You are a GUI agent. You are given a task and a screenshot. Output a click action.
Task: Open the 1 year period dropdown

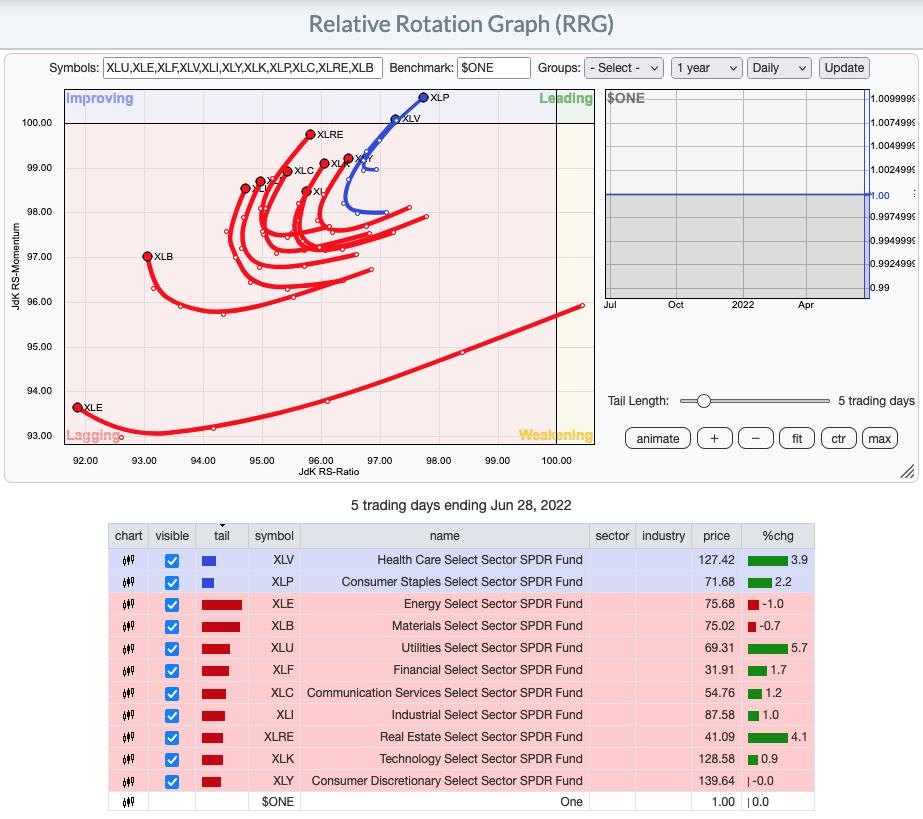(x=706, y=68)
